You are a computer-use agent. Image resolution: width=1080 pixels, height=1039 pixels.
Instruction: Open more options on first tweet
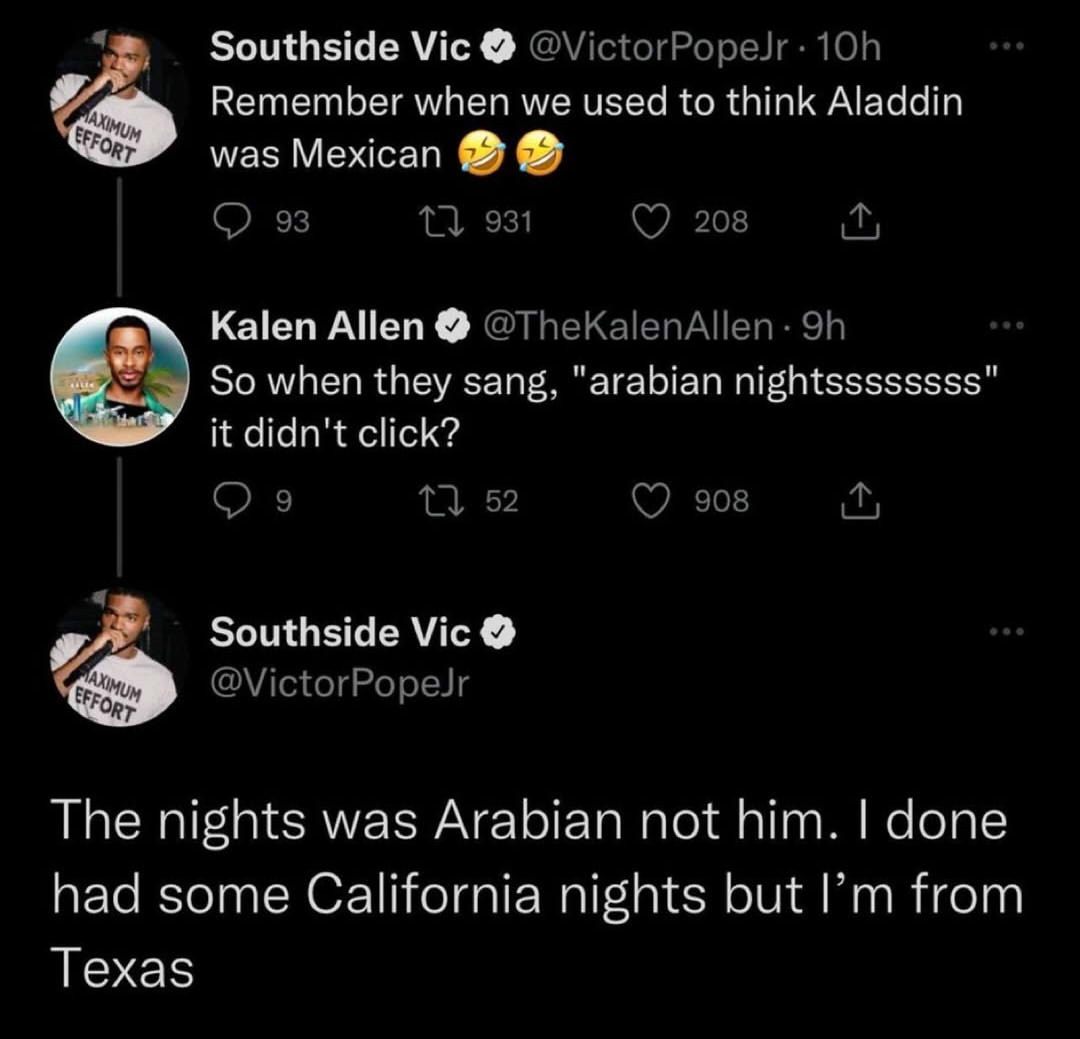point(1009,48)
